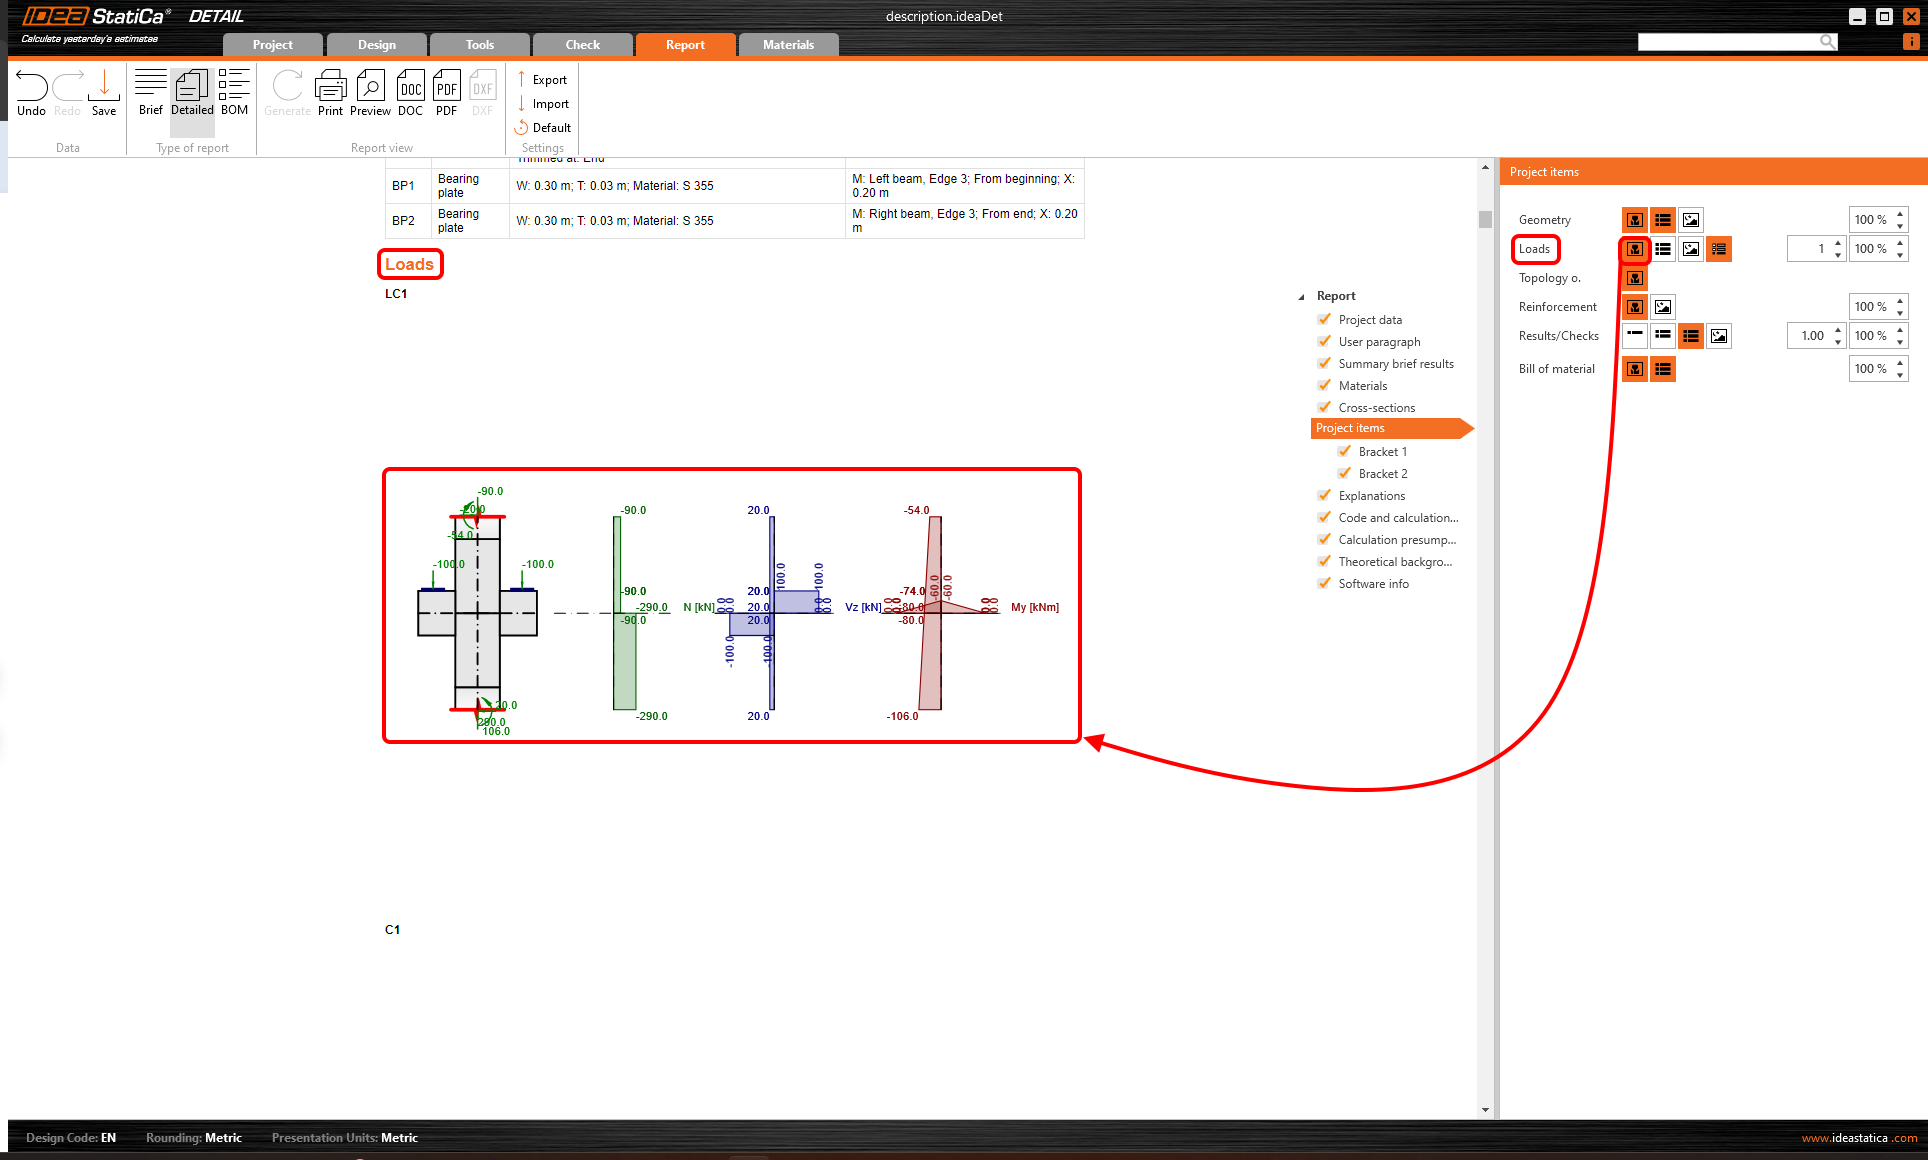Collapse the Report tree node
The image size is (1928, 1160).
pos(1301,297)
